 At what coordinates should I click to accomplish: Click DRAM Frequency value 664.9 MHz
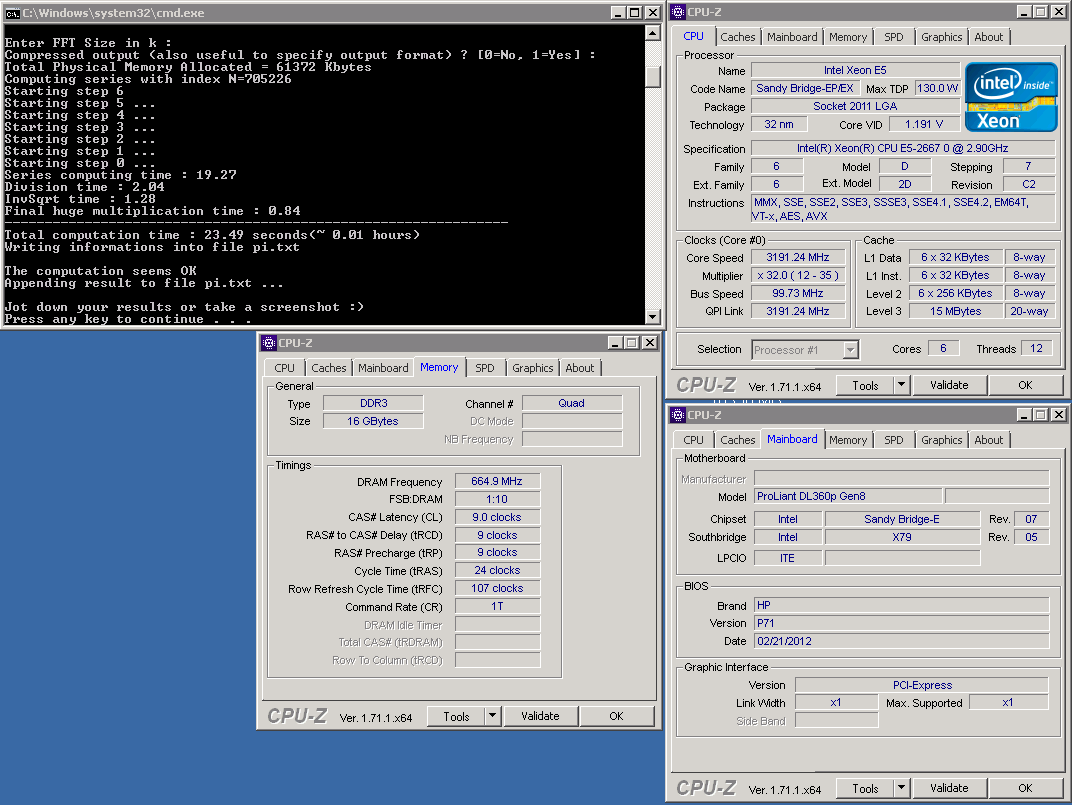(497, 481)
